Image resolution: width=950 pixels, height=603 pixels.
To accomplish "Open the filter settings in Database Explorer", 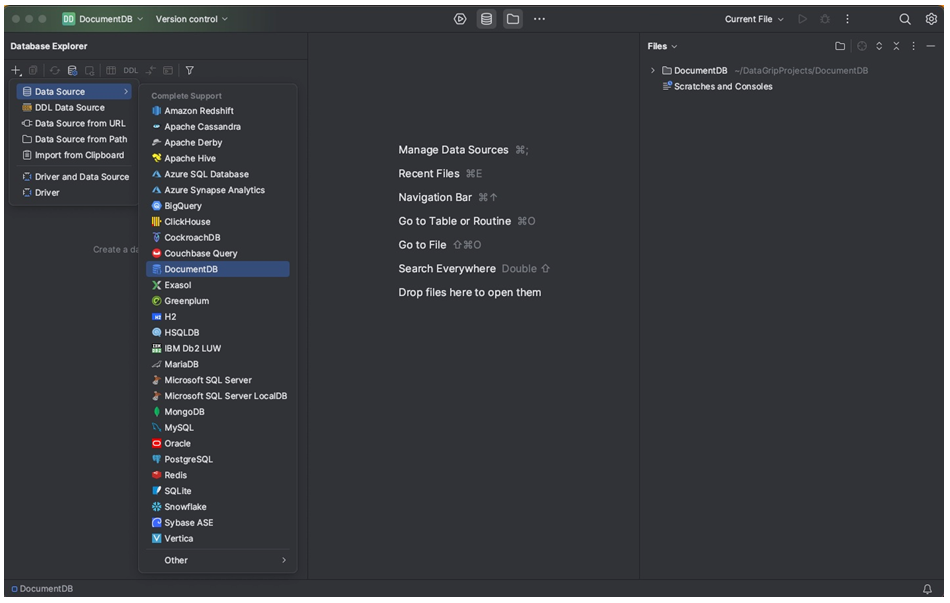I will pyautogui.click(x=189, y=70).
